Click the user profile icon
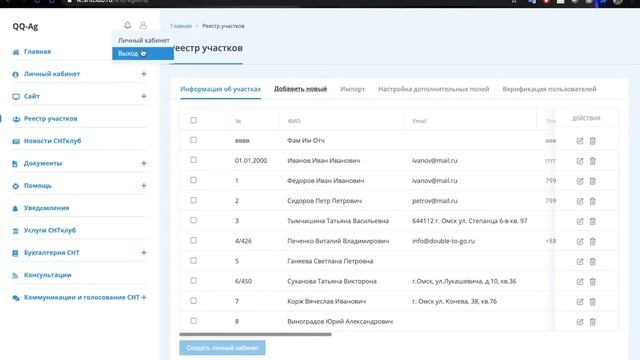The width and height of the screenshot is (640, 360). coord(143,25)
